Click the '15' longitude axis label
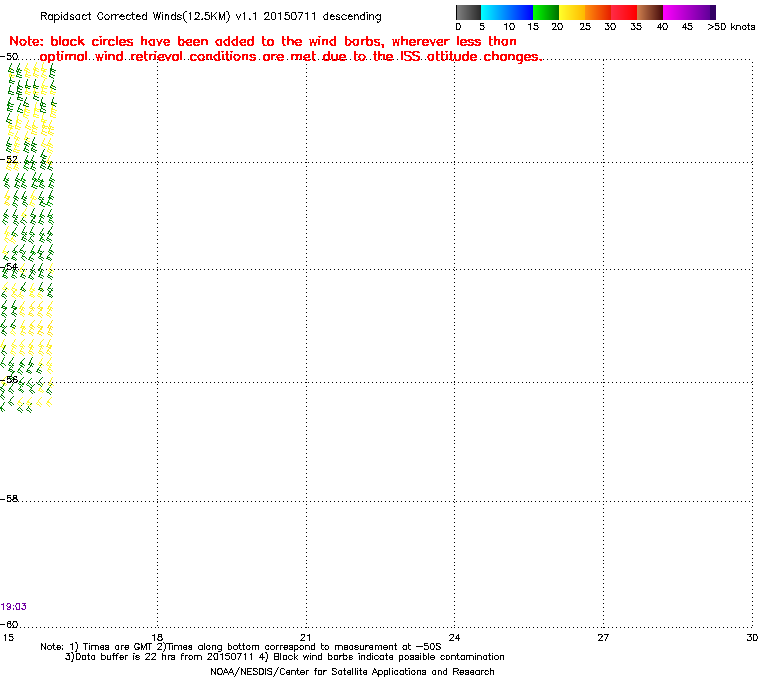Viewport: 760px width, 688px height. 8,638
